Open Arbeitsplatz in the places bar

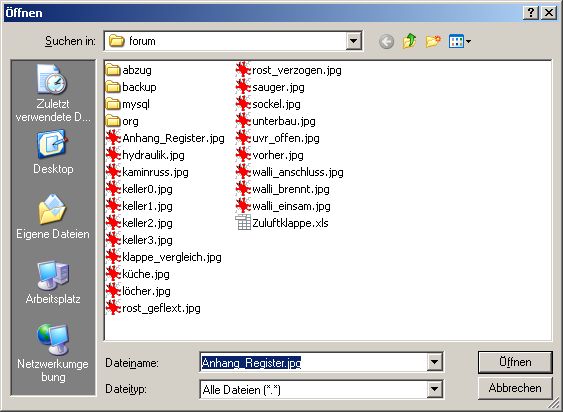pyautogui.click(x=53, y=283)
